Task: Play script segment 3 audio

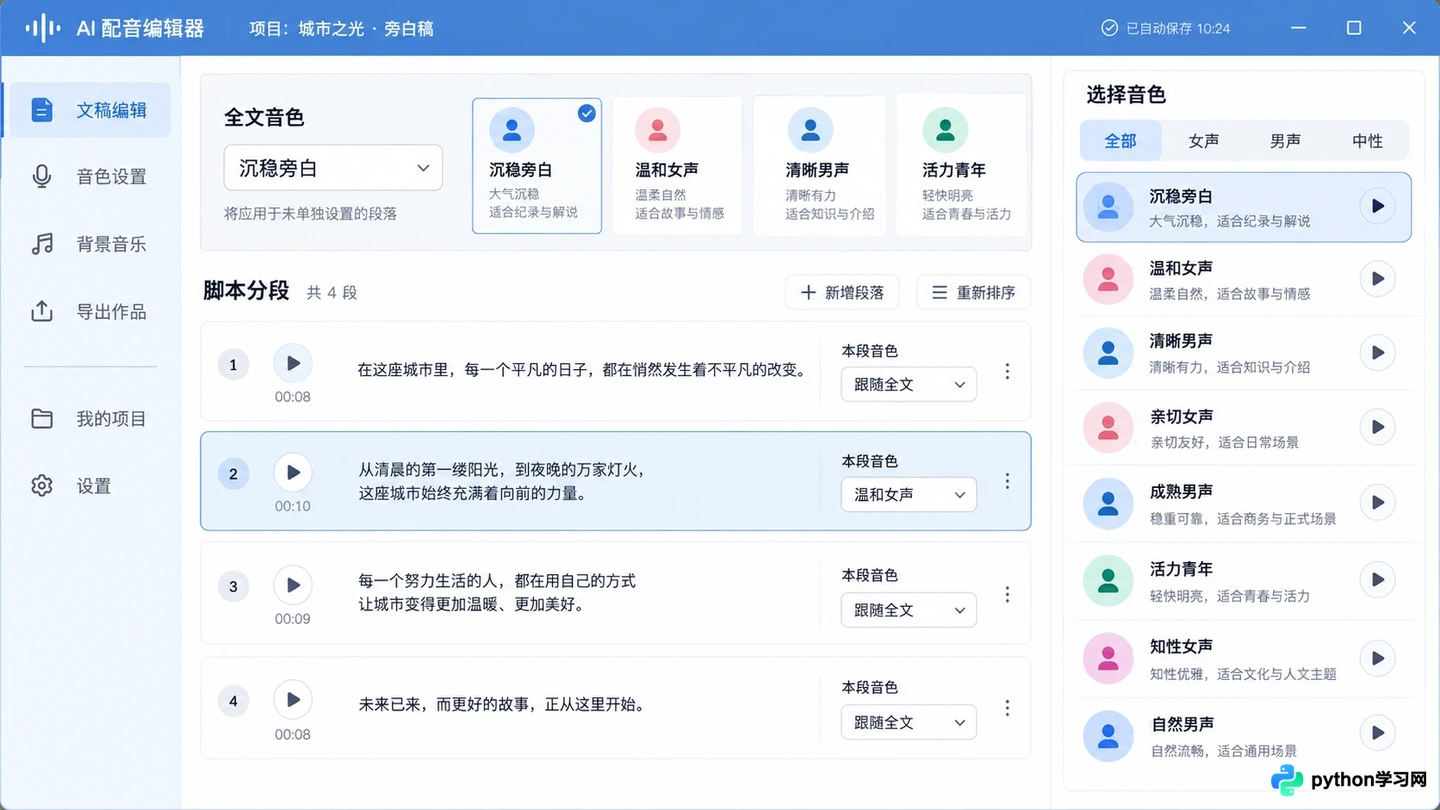Action: (x=293, y=585)
